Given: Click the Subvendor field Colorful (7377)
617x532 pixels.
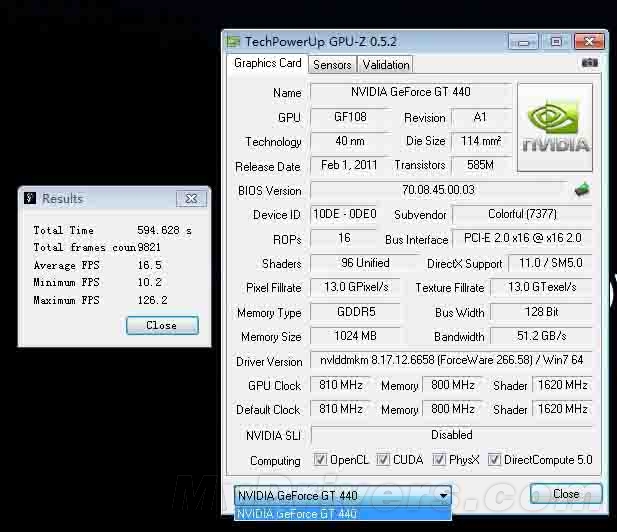Looking at the screenshot, I should pyautogui.click(x=522, y=214).
